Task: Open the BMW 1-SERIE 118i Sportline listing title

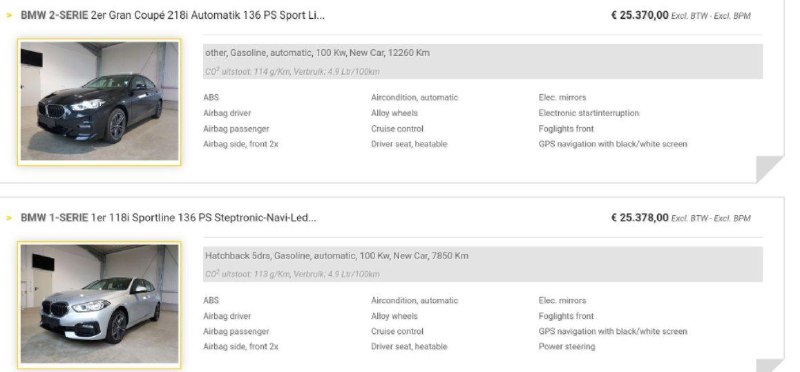Action: click(168, 218)
